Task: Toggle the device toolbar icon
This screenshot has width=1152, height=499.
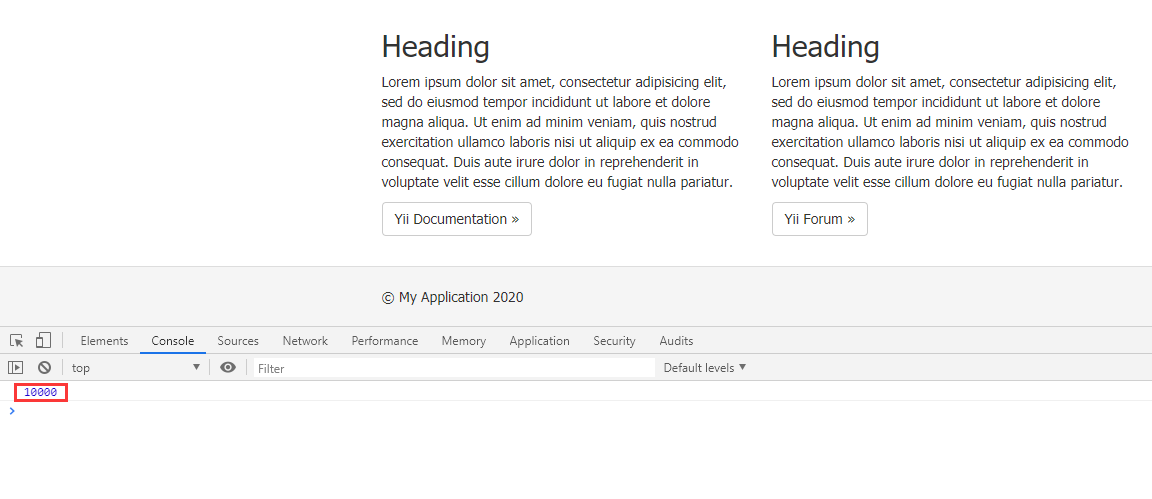Action: tap(43, 340)
